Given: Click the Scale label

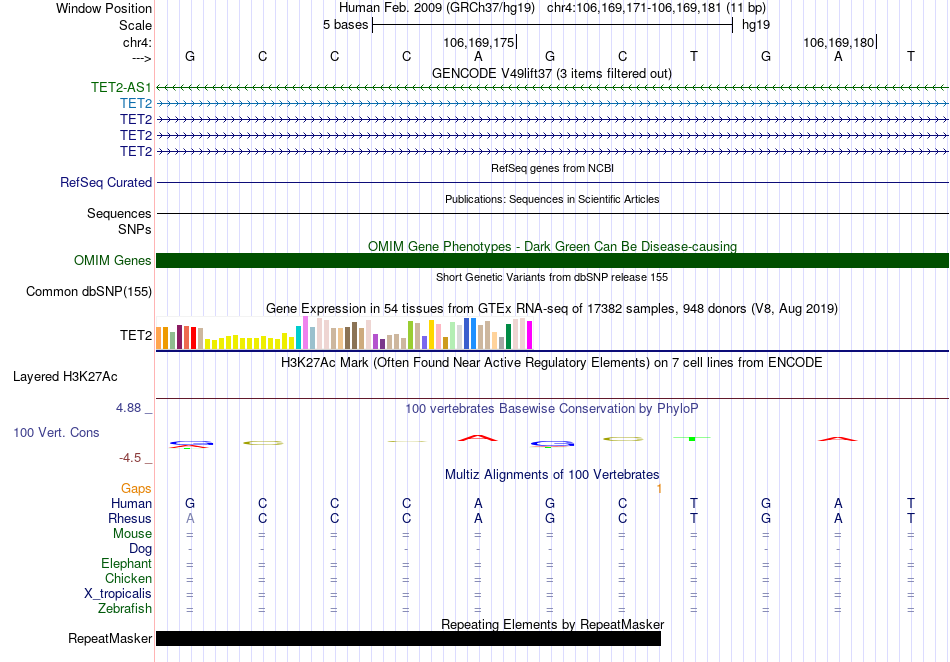Looking at the screenshot, I should [x=136, y=25].
